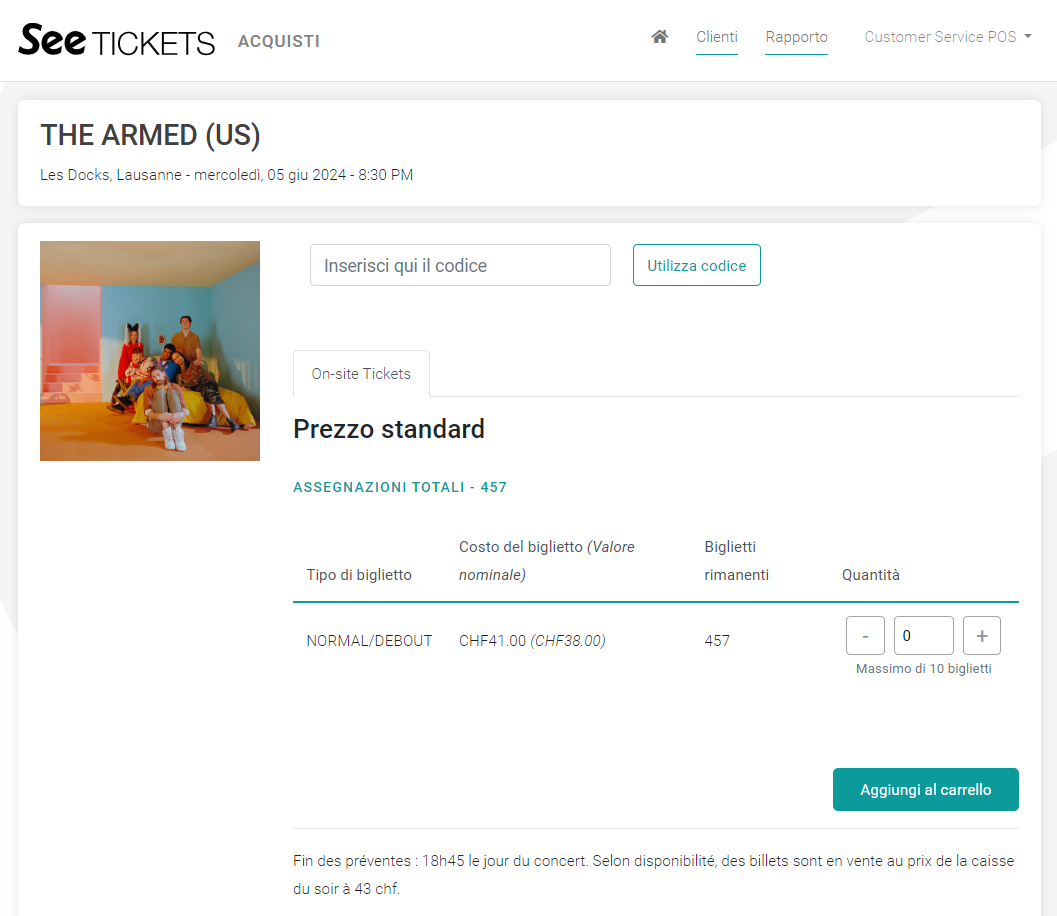1057x916 pixels.
Task: Click the ACQUISTI header label
Action: 279,42
